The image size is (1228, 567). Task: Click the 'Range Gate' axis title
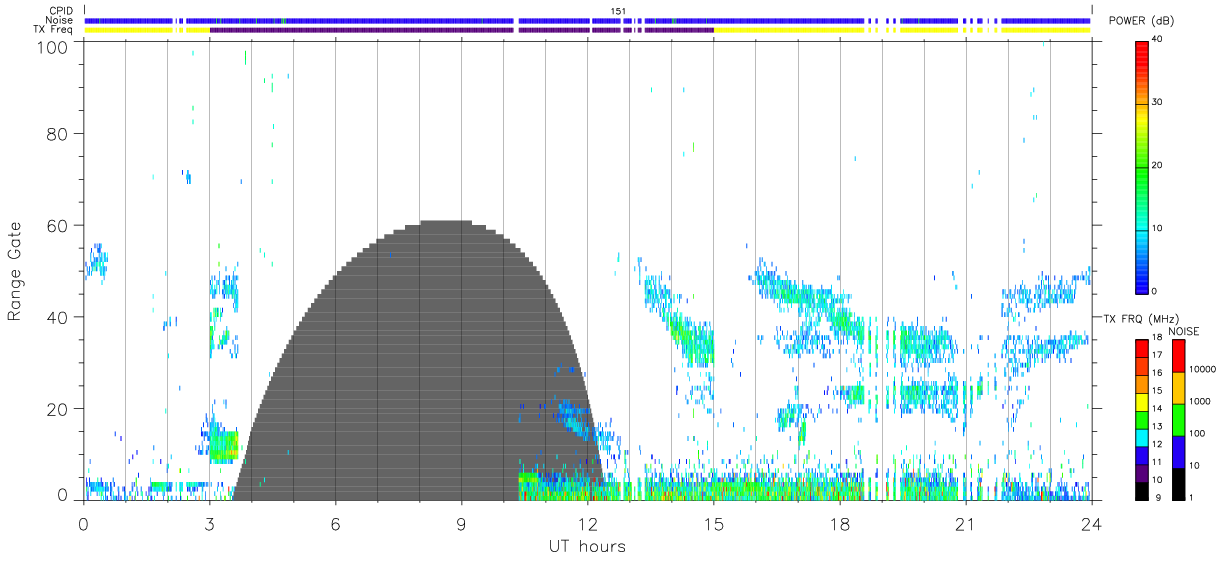click(x=15, y=272)
